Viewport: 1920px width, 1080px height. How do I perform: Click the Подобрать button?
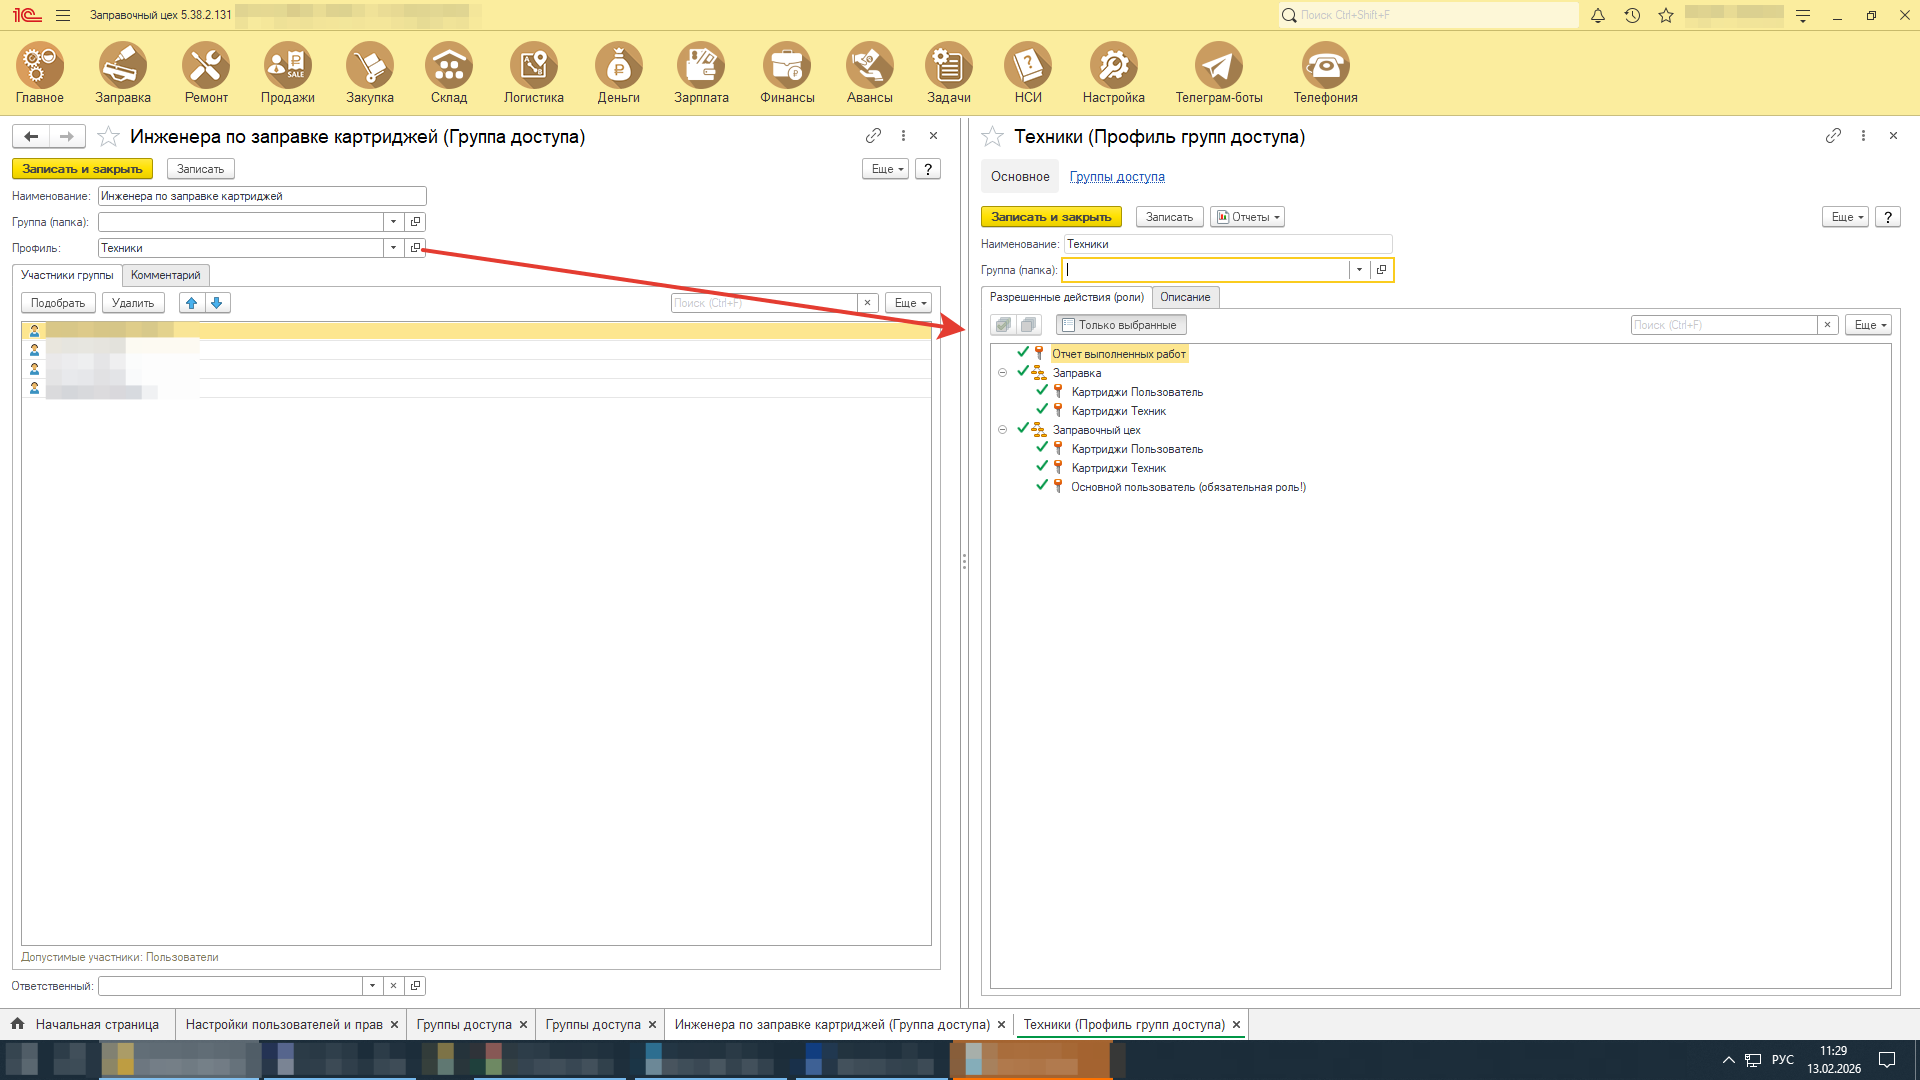58,303
